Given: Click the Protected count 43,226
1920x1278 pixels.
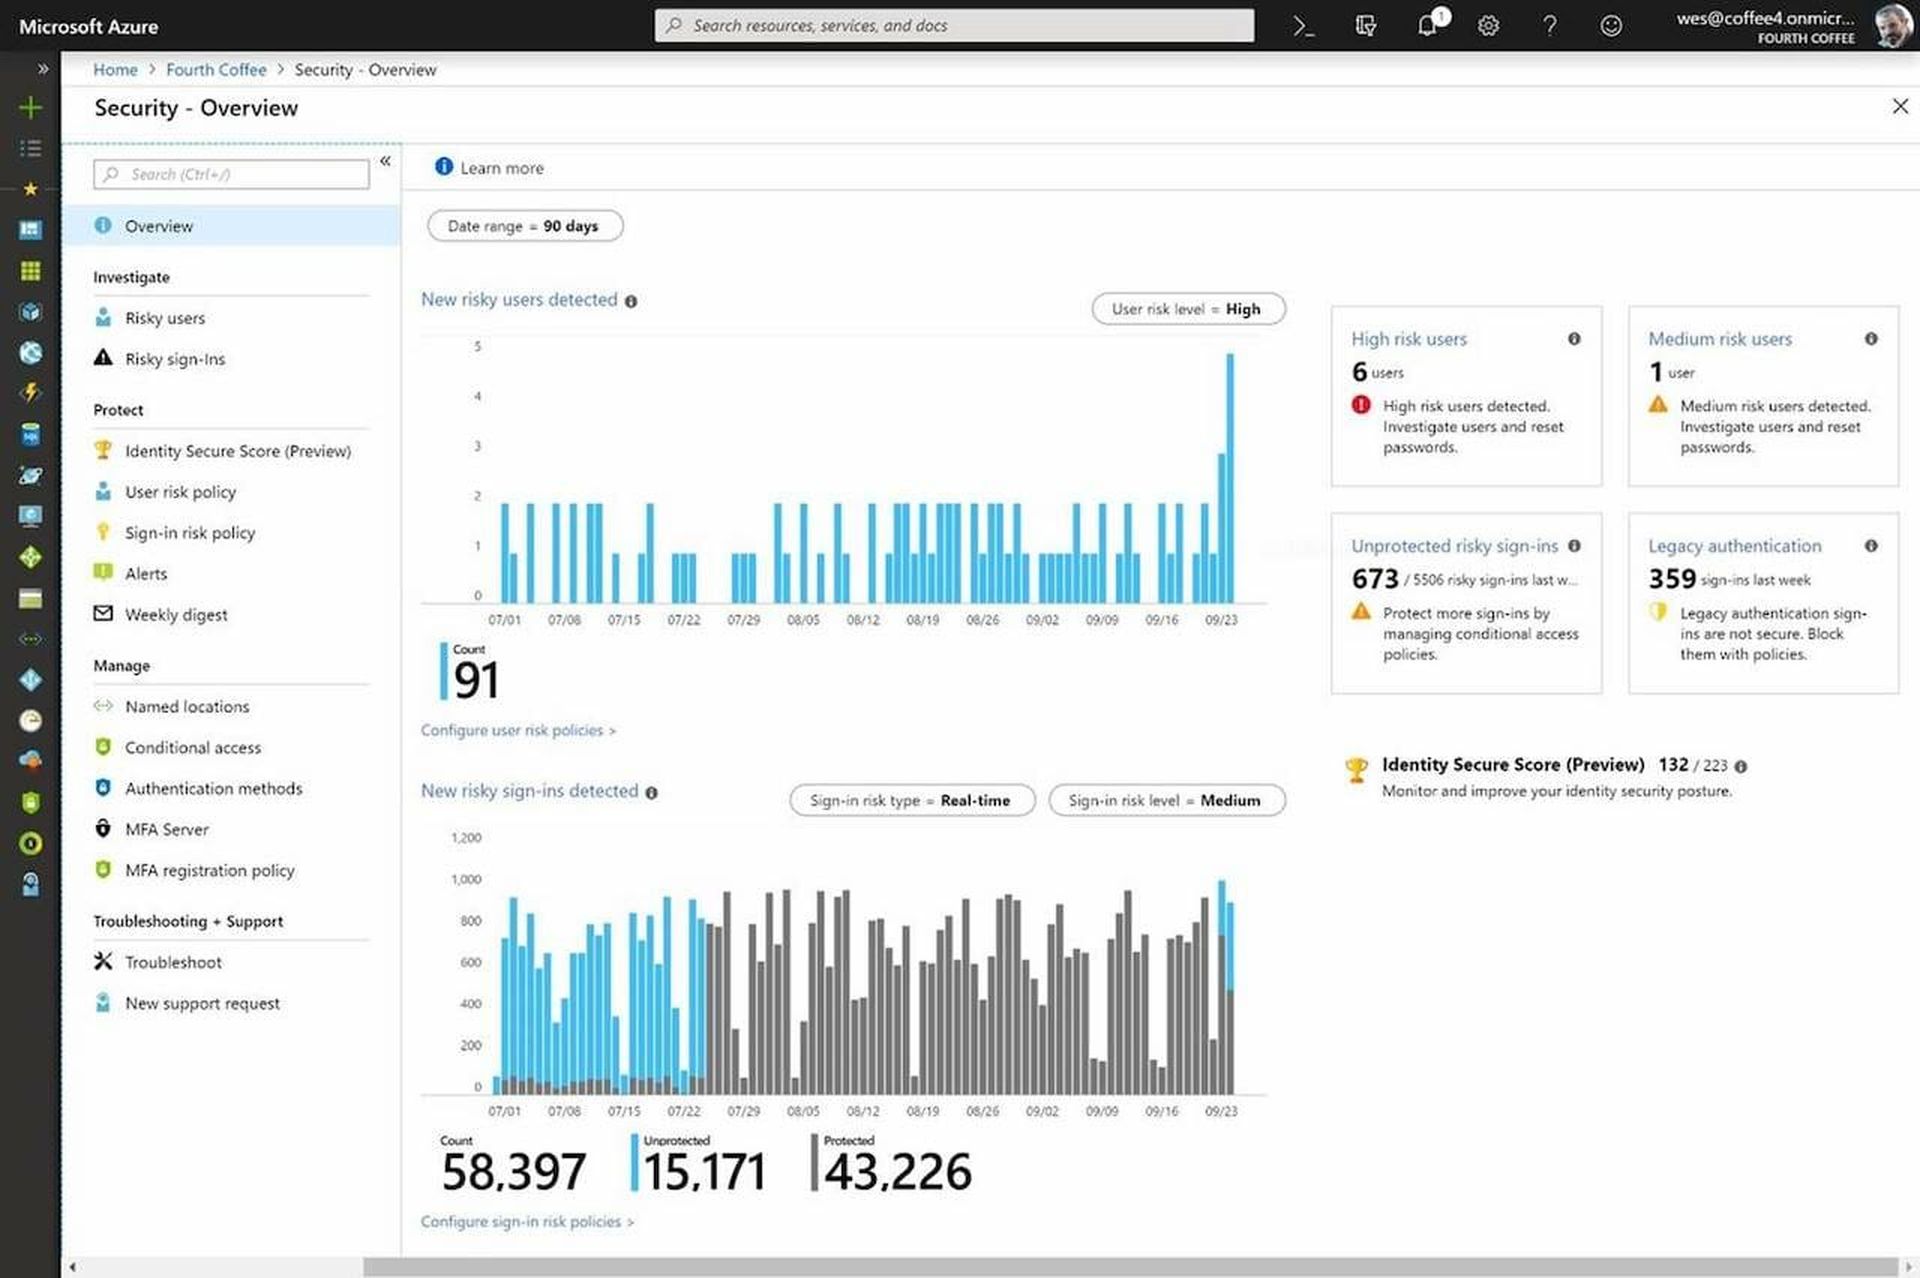Looking at the screenshot, I should point(897,1172).
